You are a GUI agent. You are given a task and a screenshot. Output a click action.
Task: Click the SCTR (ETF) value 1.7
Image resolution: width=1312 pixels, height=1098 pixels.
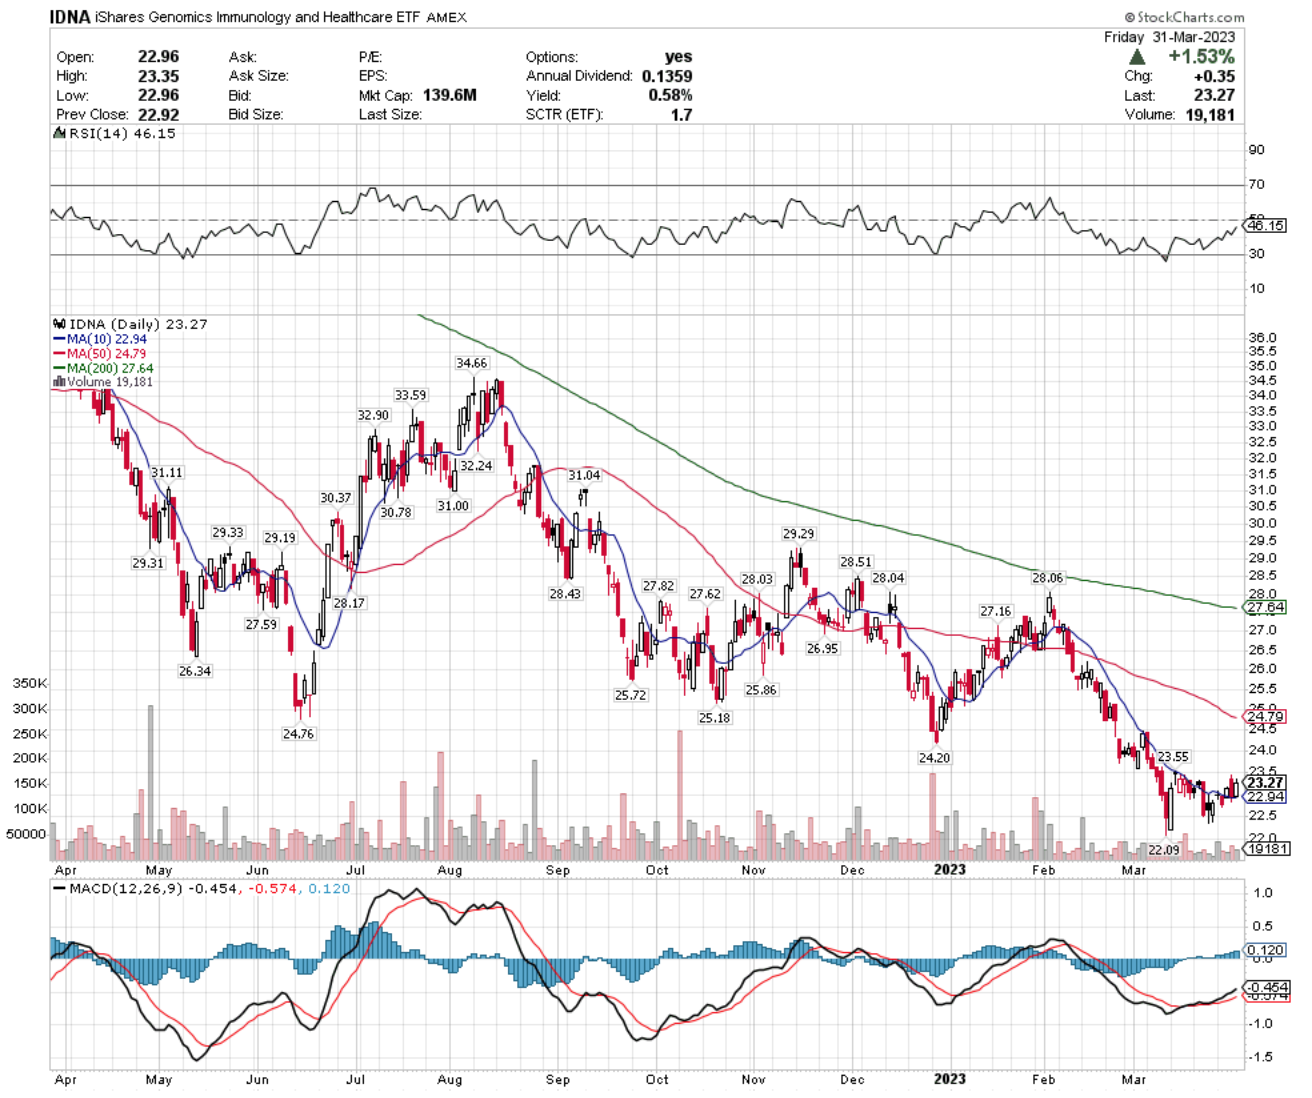[681, 114]
